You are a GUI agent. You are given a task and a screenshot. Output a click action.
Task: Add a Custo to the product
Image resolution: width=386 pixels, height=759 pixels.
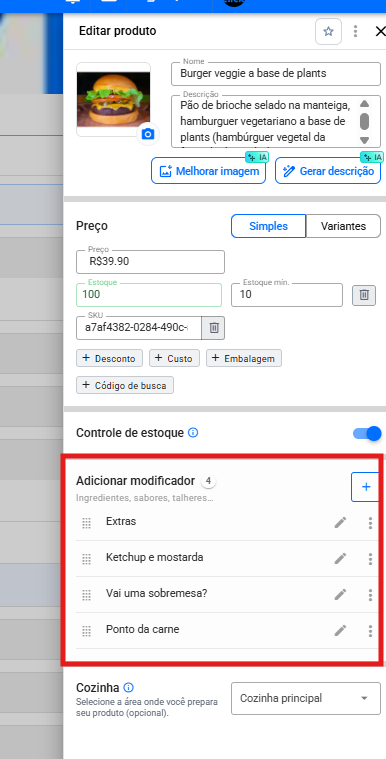click(174, 358)
